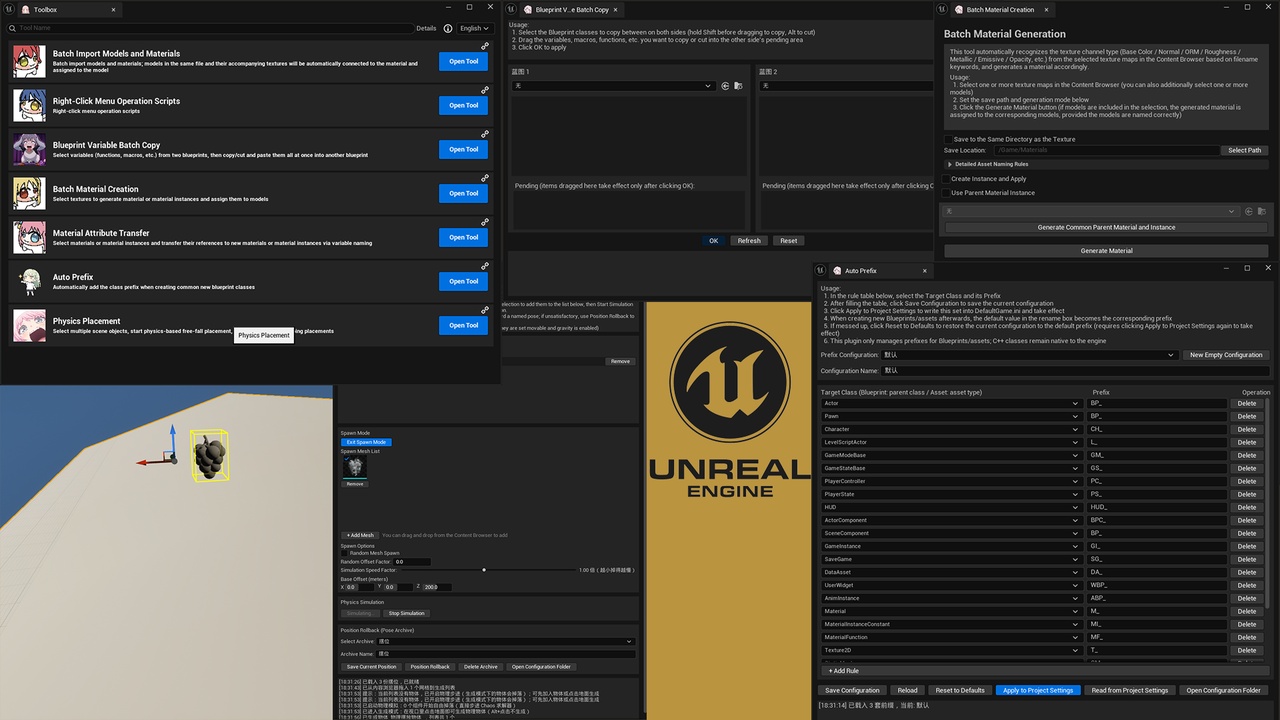This screenshot has height=720, width=1280.
Task: Click the Base Offset Z value field
Action: click(x=437, y=587)
